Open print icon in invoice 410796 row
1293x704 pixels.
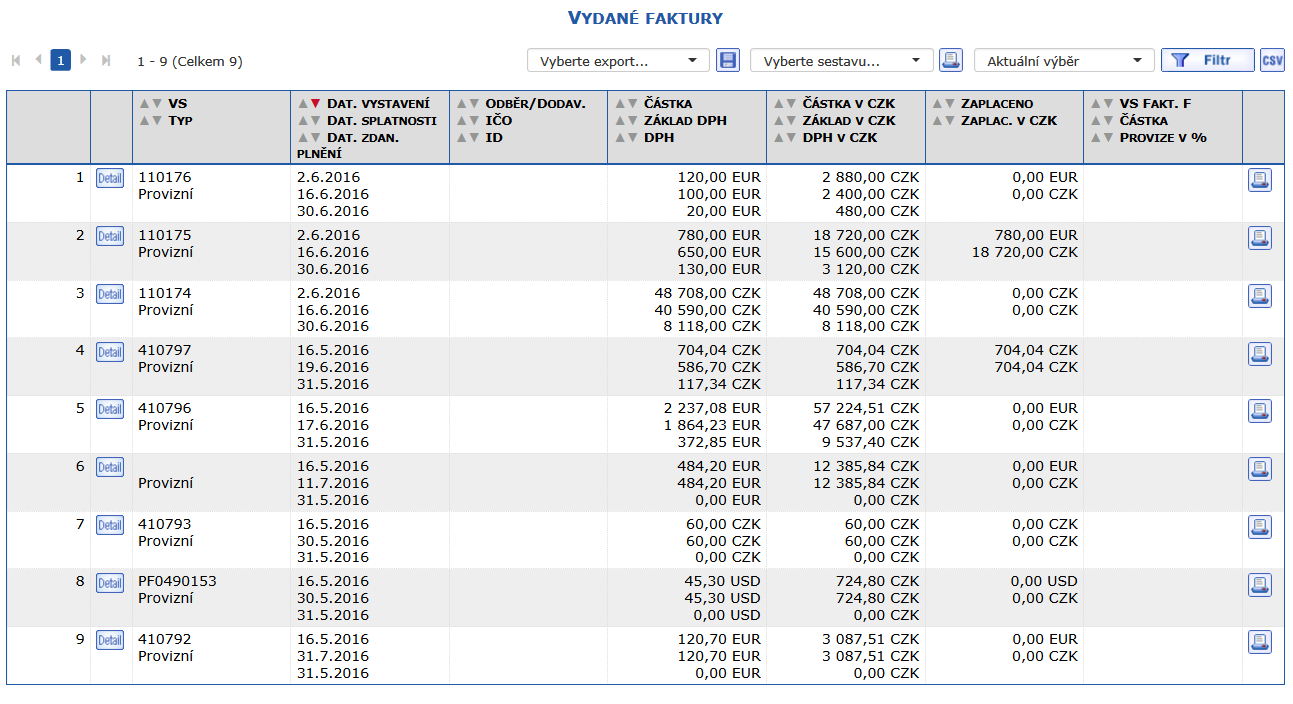(1260, 411)
